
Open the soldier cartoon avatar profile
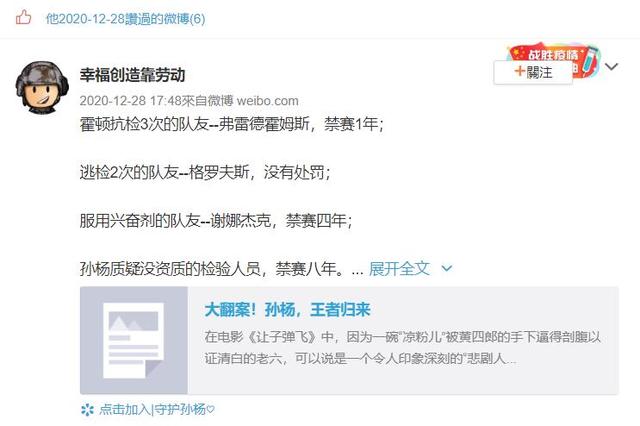(x=42, y=87)
